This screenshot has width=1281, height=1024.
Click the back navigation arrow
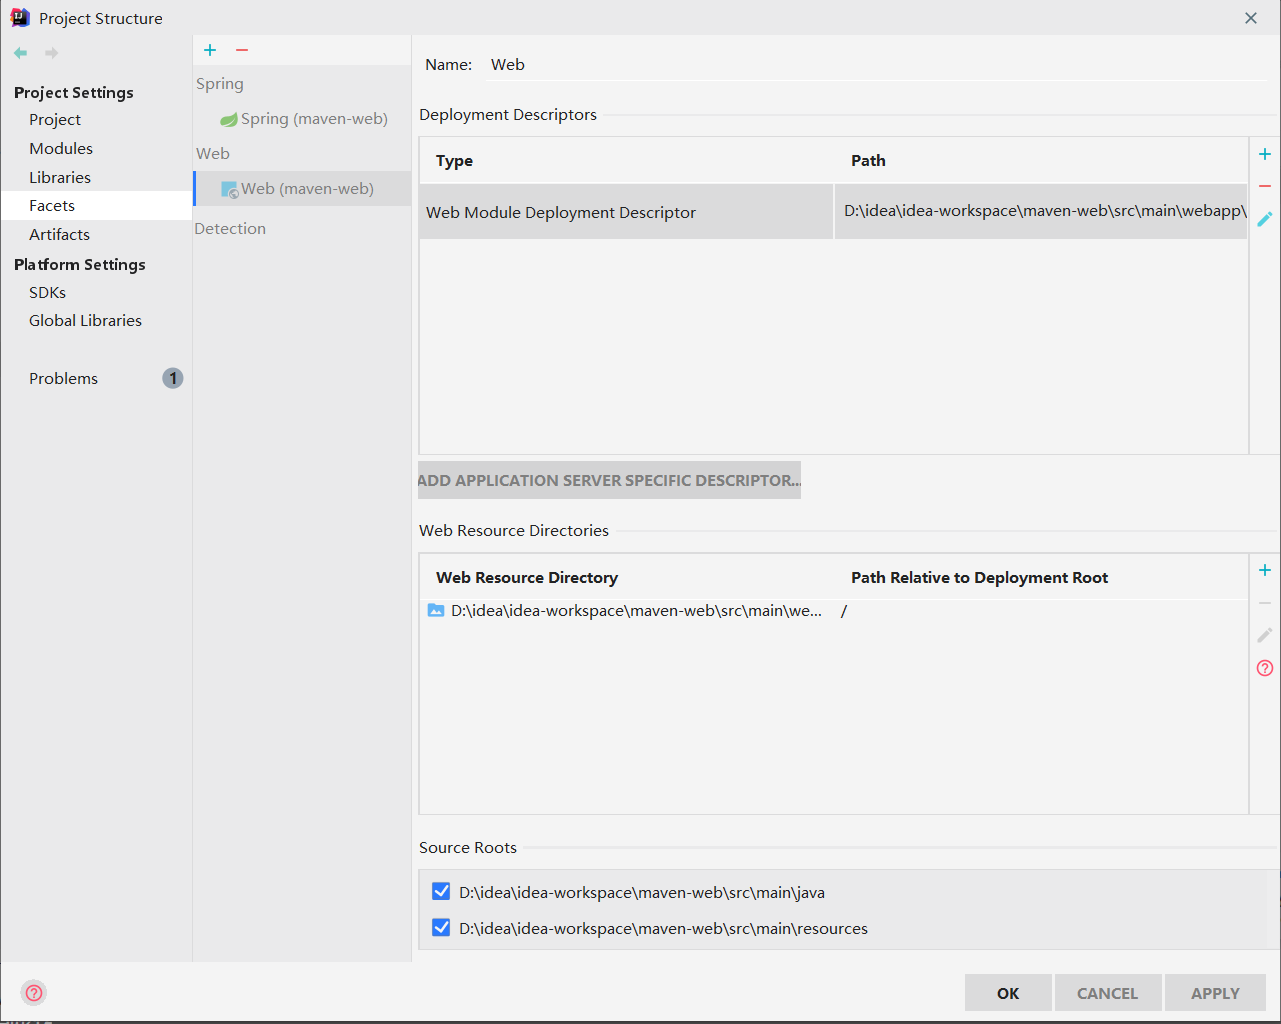(20, 53)
